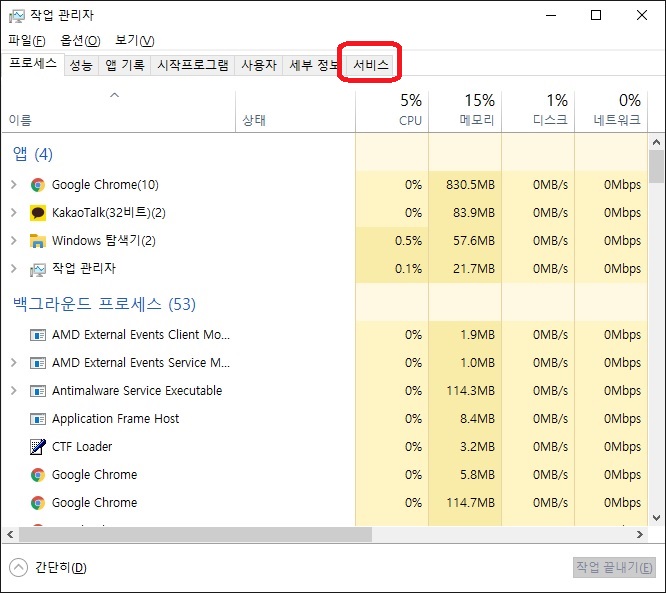Click the 작업 끝내기(E) button
This screenshot has height=593, width=666.
click(x=614, y=567)
